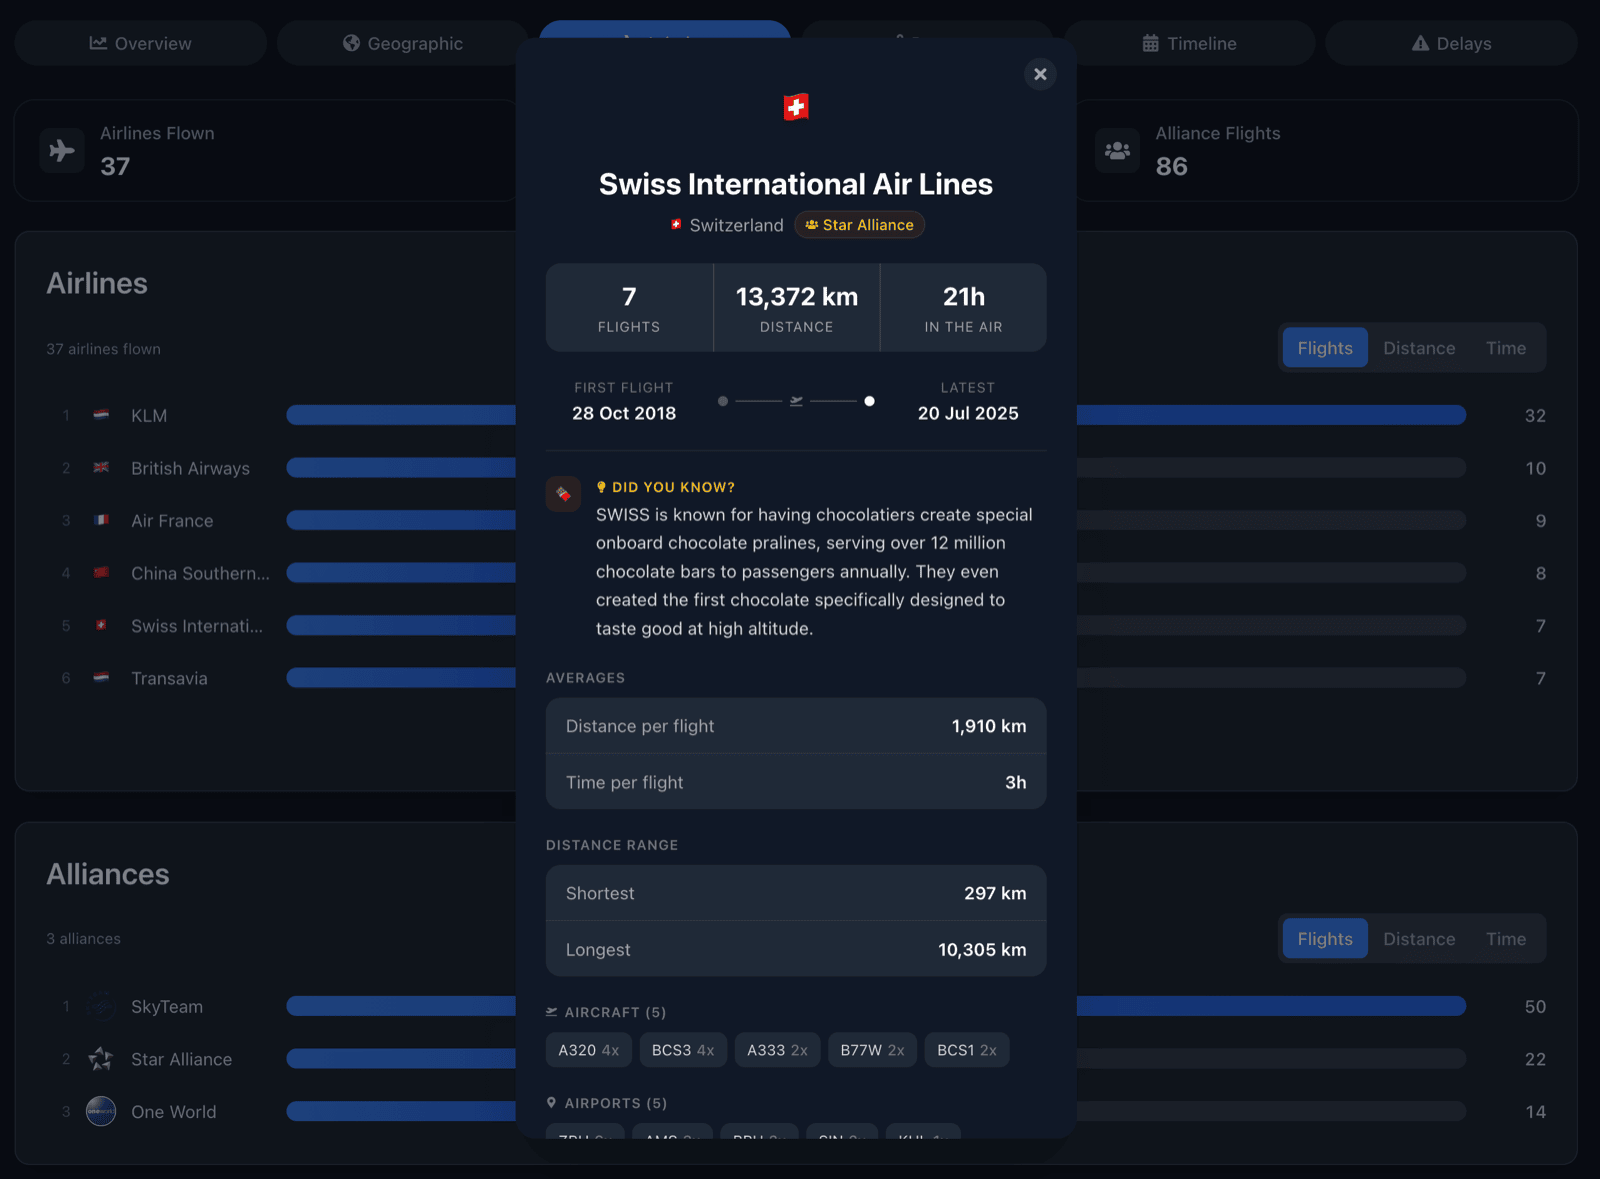Open the Swiss Internati... row
This screenshot has height=1179, width=1600.
[796, 625]
